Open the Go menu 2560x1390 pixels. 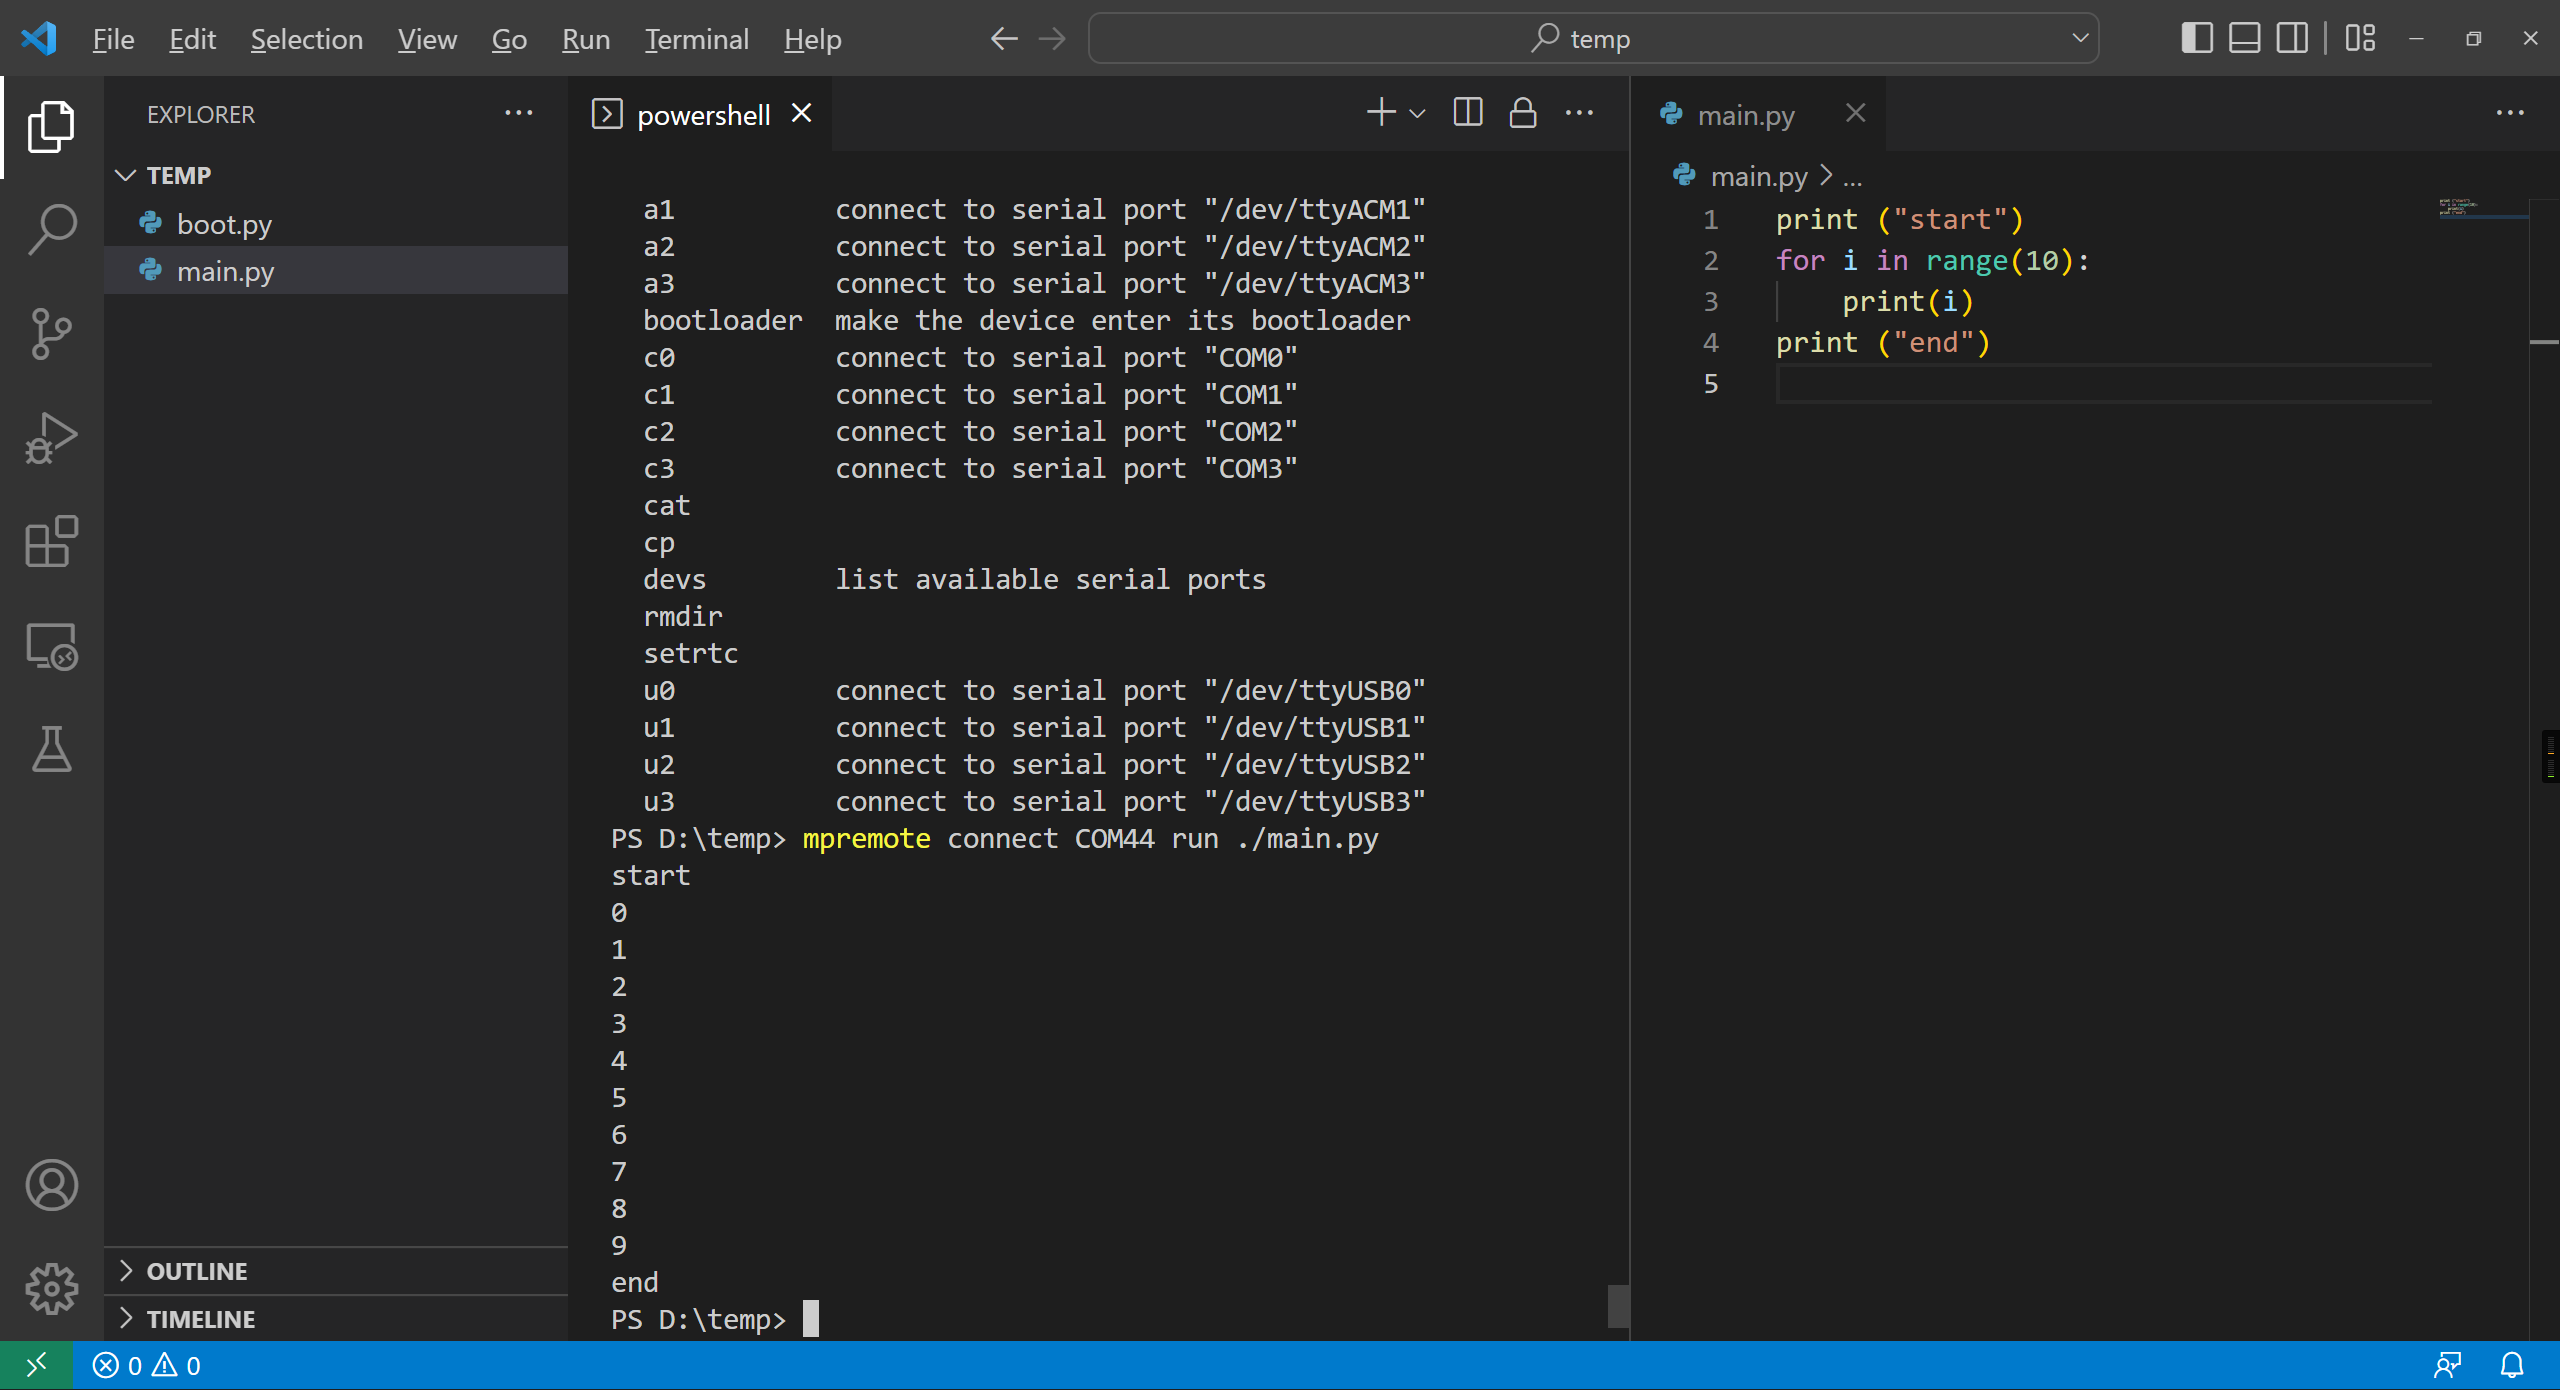click(x=509, y=39)
